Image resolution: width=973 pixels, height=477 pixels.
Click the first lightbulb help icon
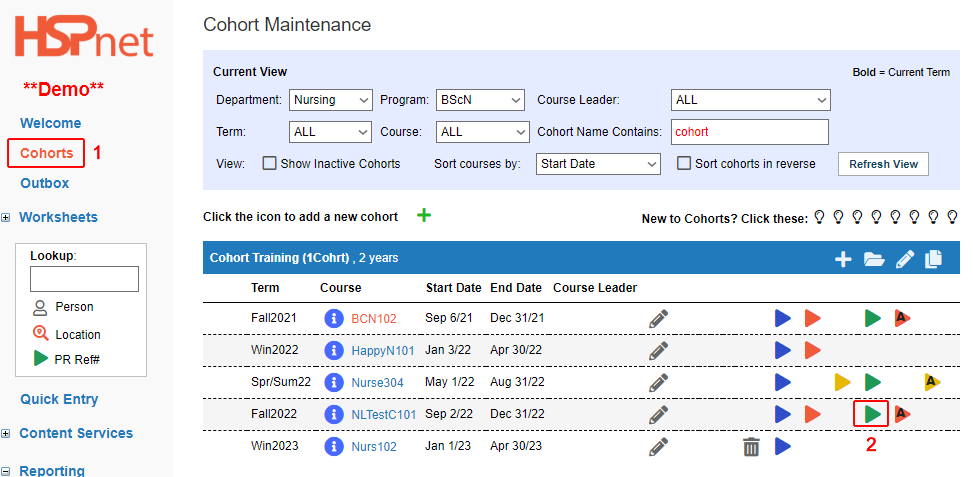point(819,217)
